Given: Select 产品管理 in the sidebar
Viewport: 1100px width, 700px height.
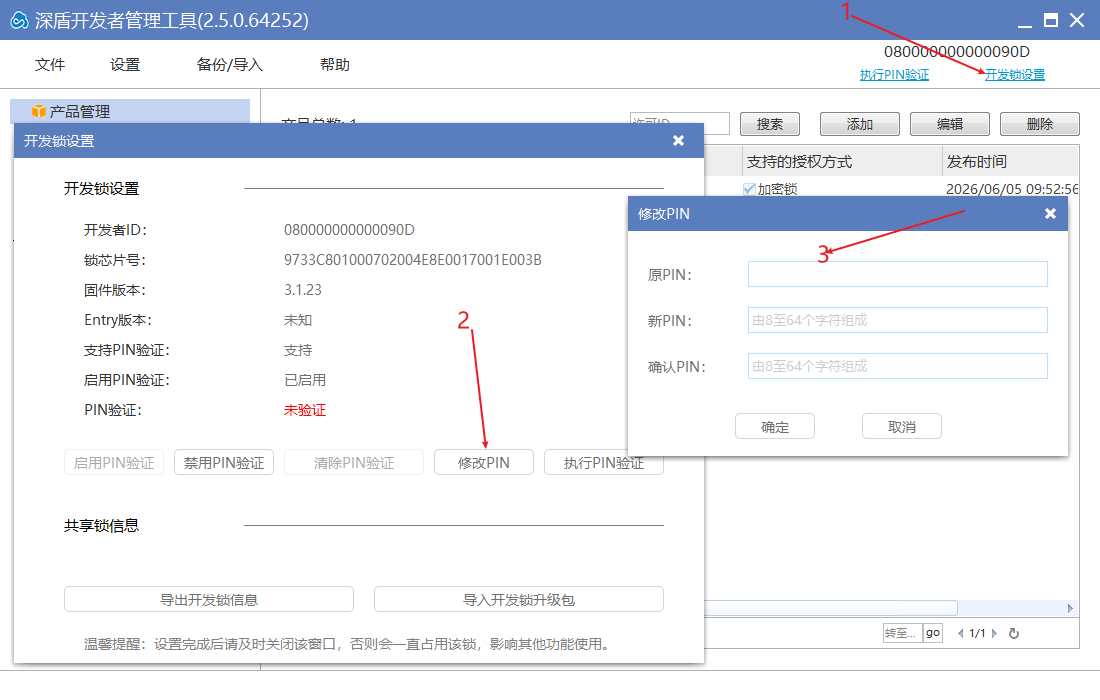Looking at the screenshot, I should click(130, 112).
